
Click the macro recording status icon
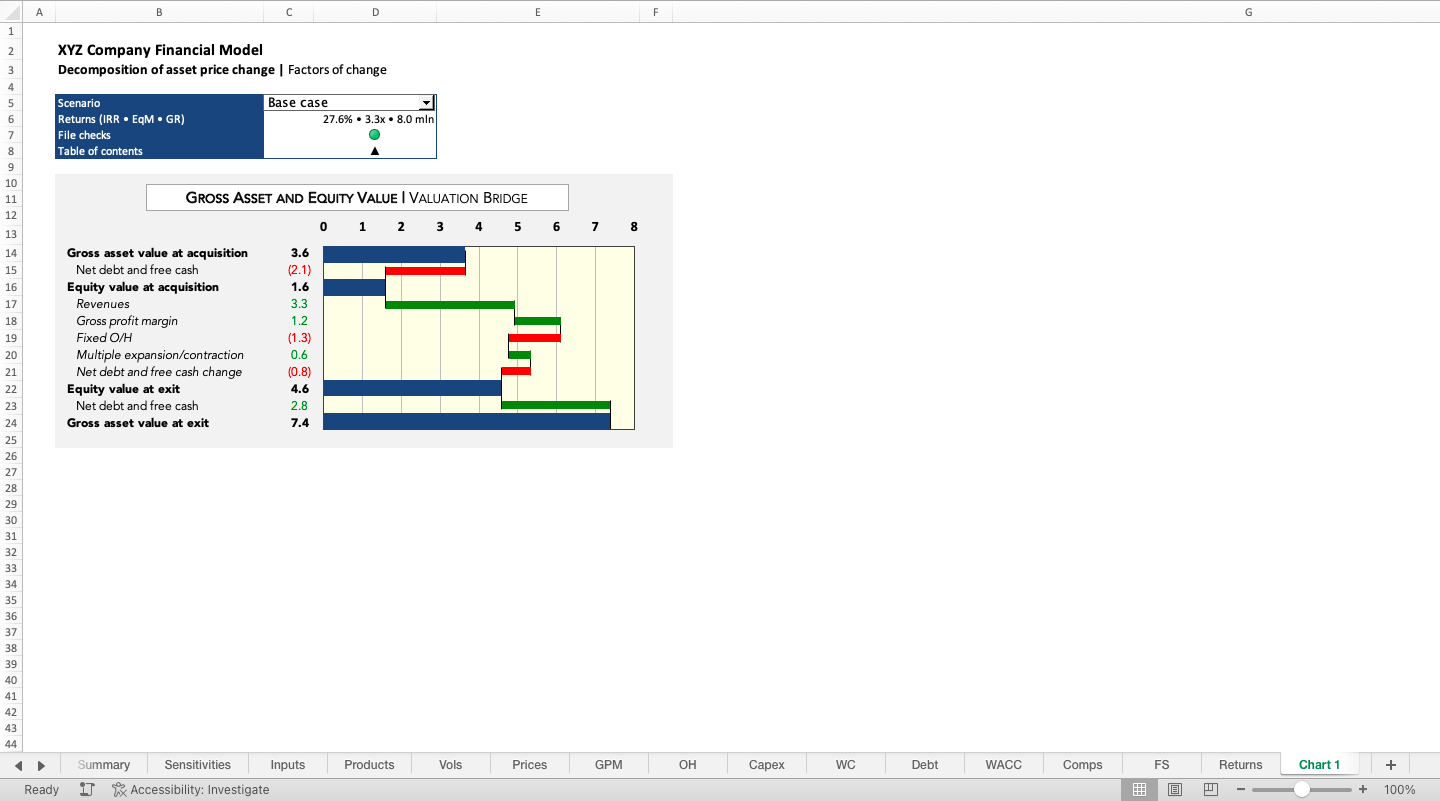[87, 789]
